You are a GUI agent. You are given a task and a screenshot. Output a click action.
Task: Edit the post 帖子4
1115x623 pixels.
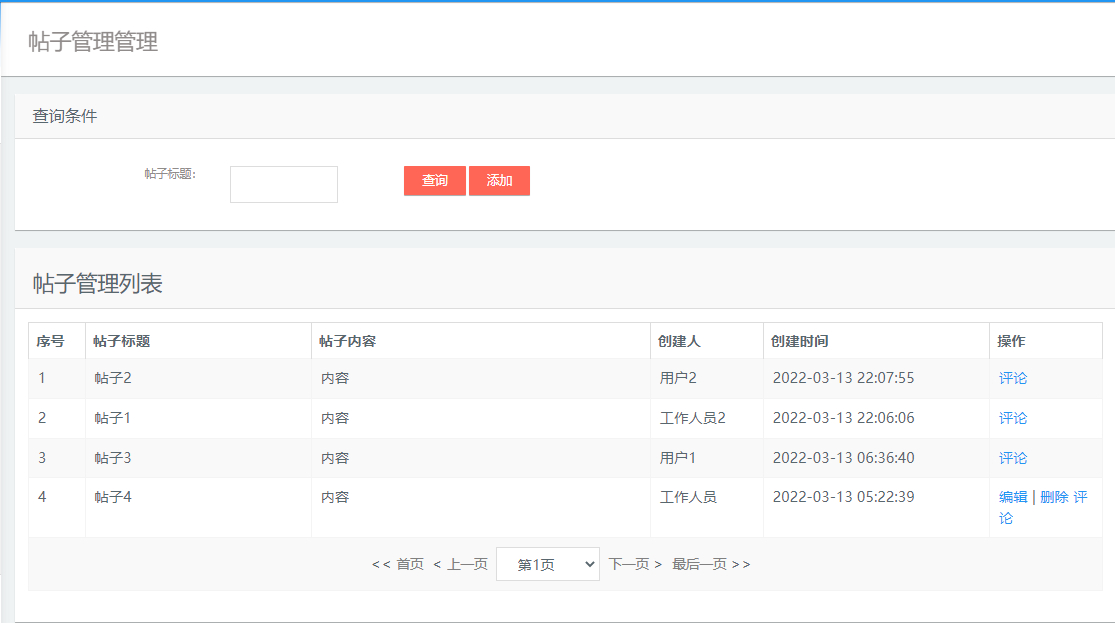1012,497
